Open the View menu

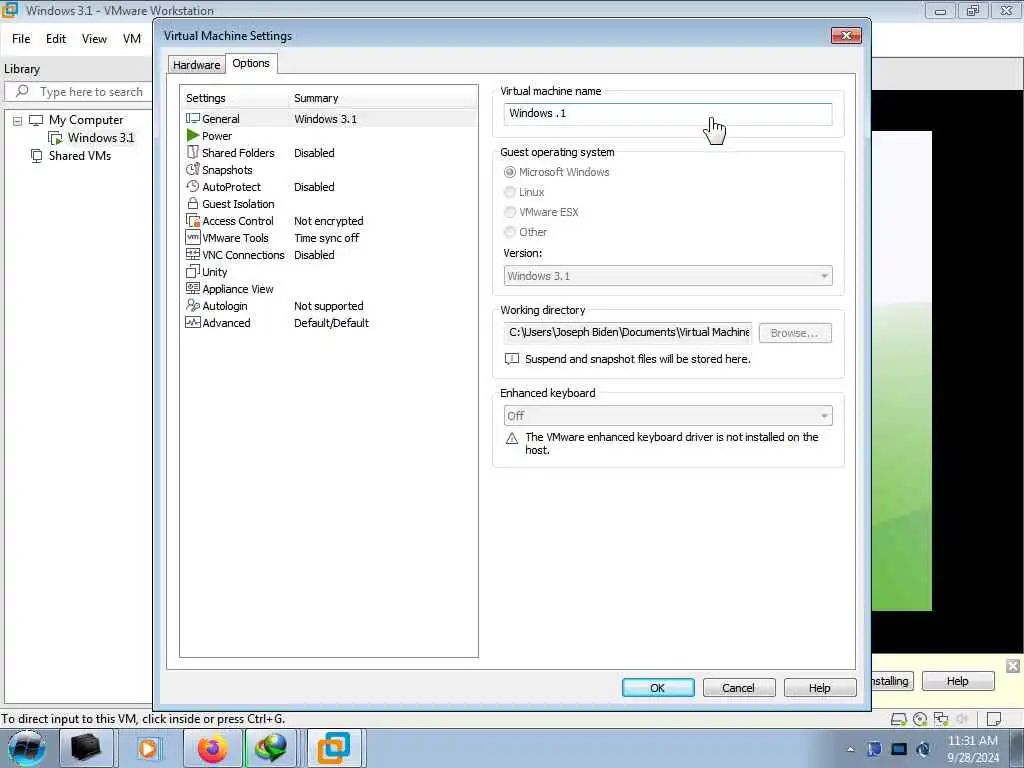click(x=94, y=39)
